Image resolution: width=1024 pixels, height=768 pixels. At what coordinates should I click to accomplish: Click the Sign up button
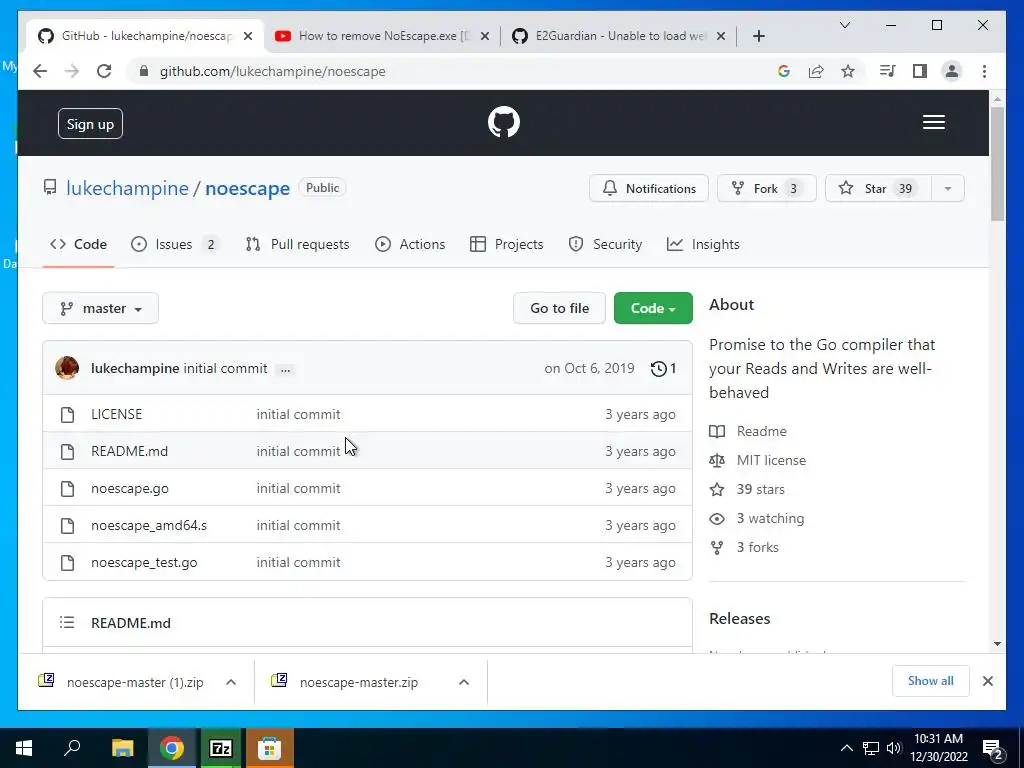click(90, 124)
